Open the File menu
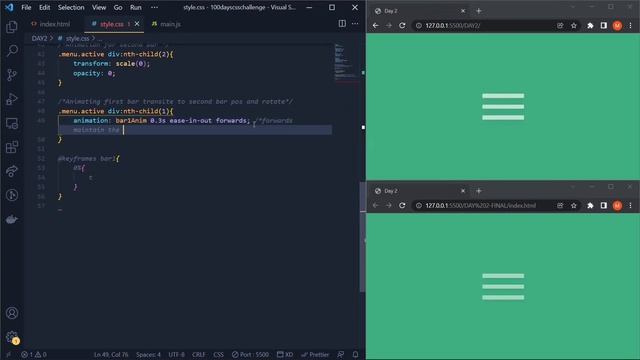This screenshot has width=640, height=360. (x=26, y=7)
